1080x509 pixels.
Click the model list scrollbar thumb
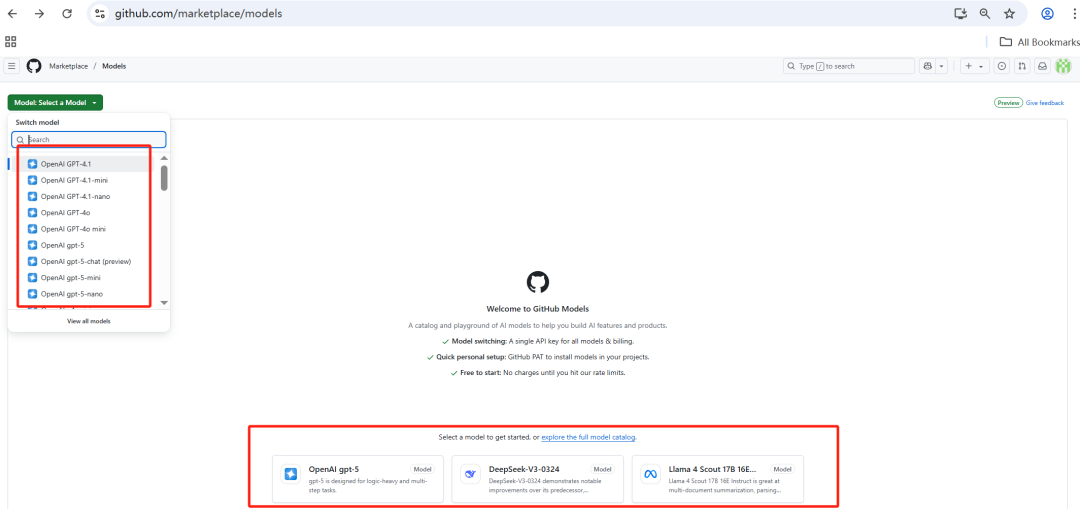164,178
